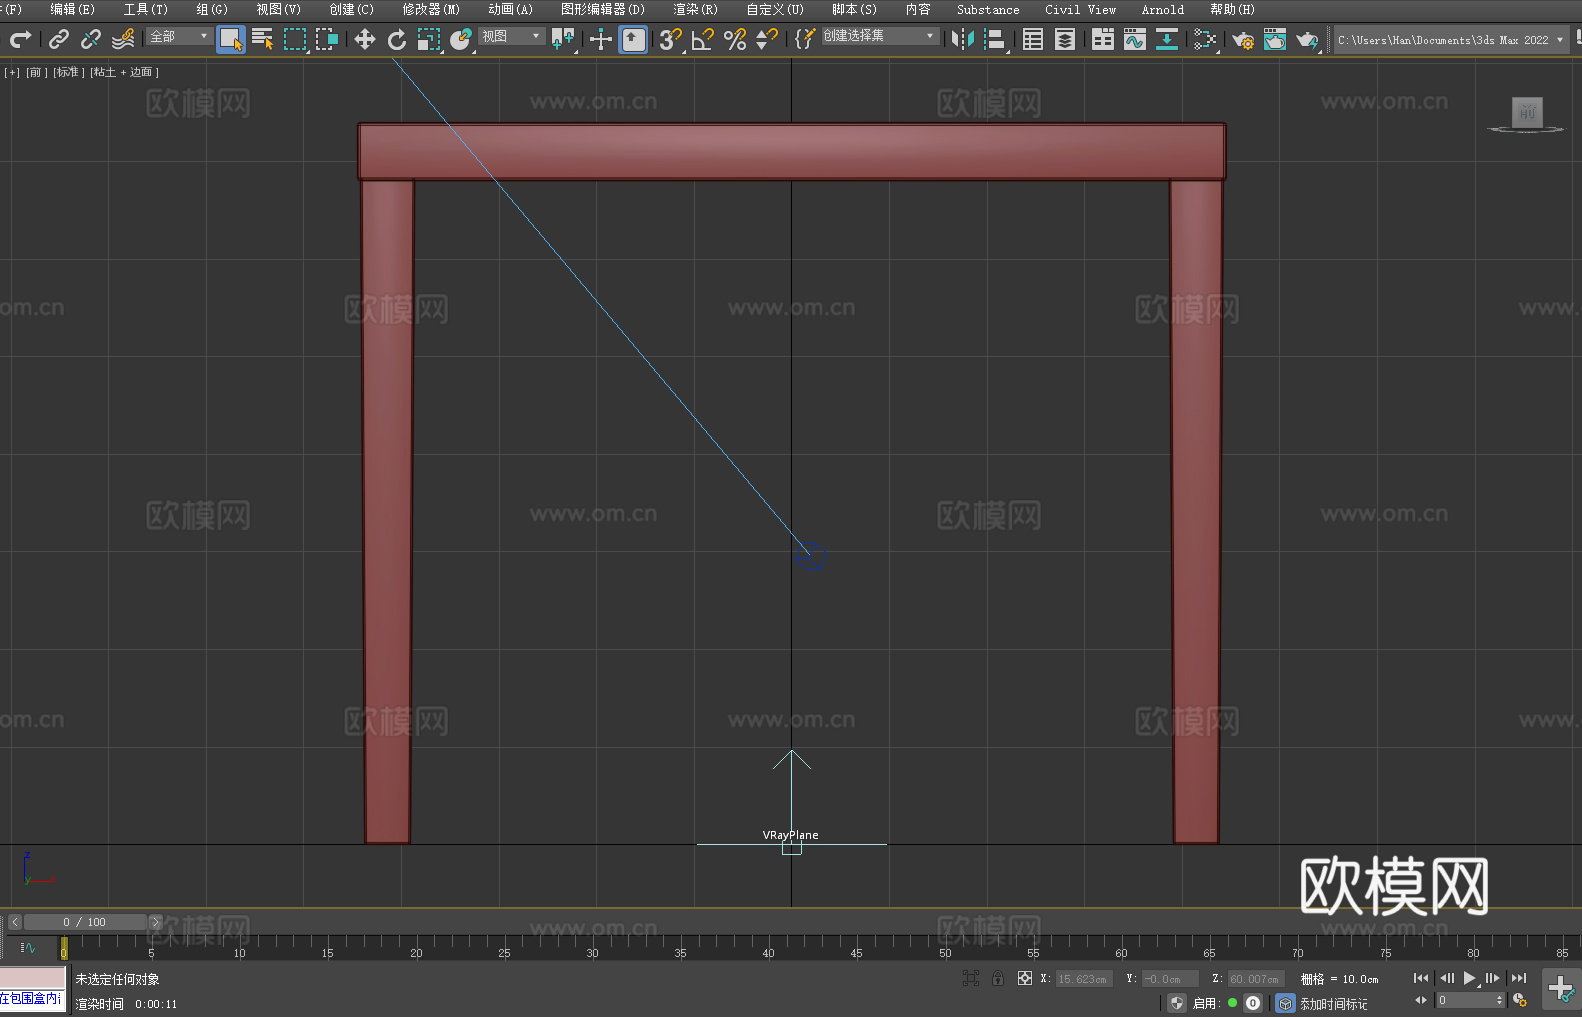Toggle the Angle Snap button
Image resolution: width=1582 pixels, height=1017 pixels.
pos(703,39)
